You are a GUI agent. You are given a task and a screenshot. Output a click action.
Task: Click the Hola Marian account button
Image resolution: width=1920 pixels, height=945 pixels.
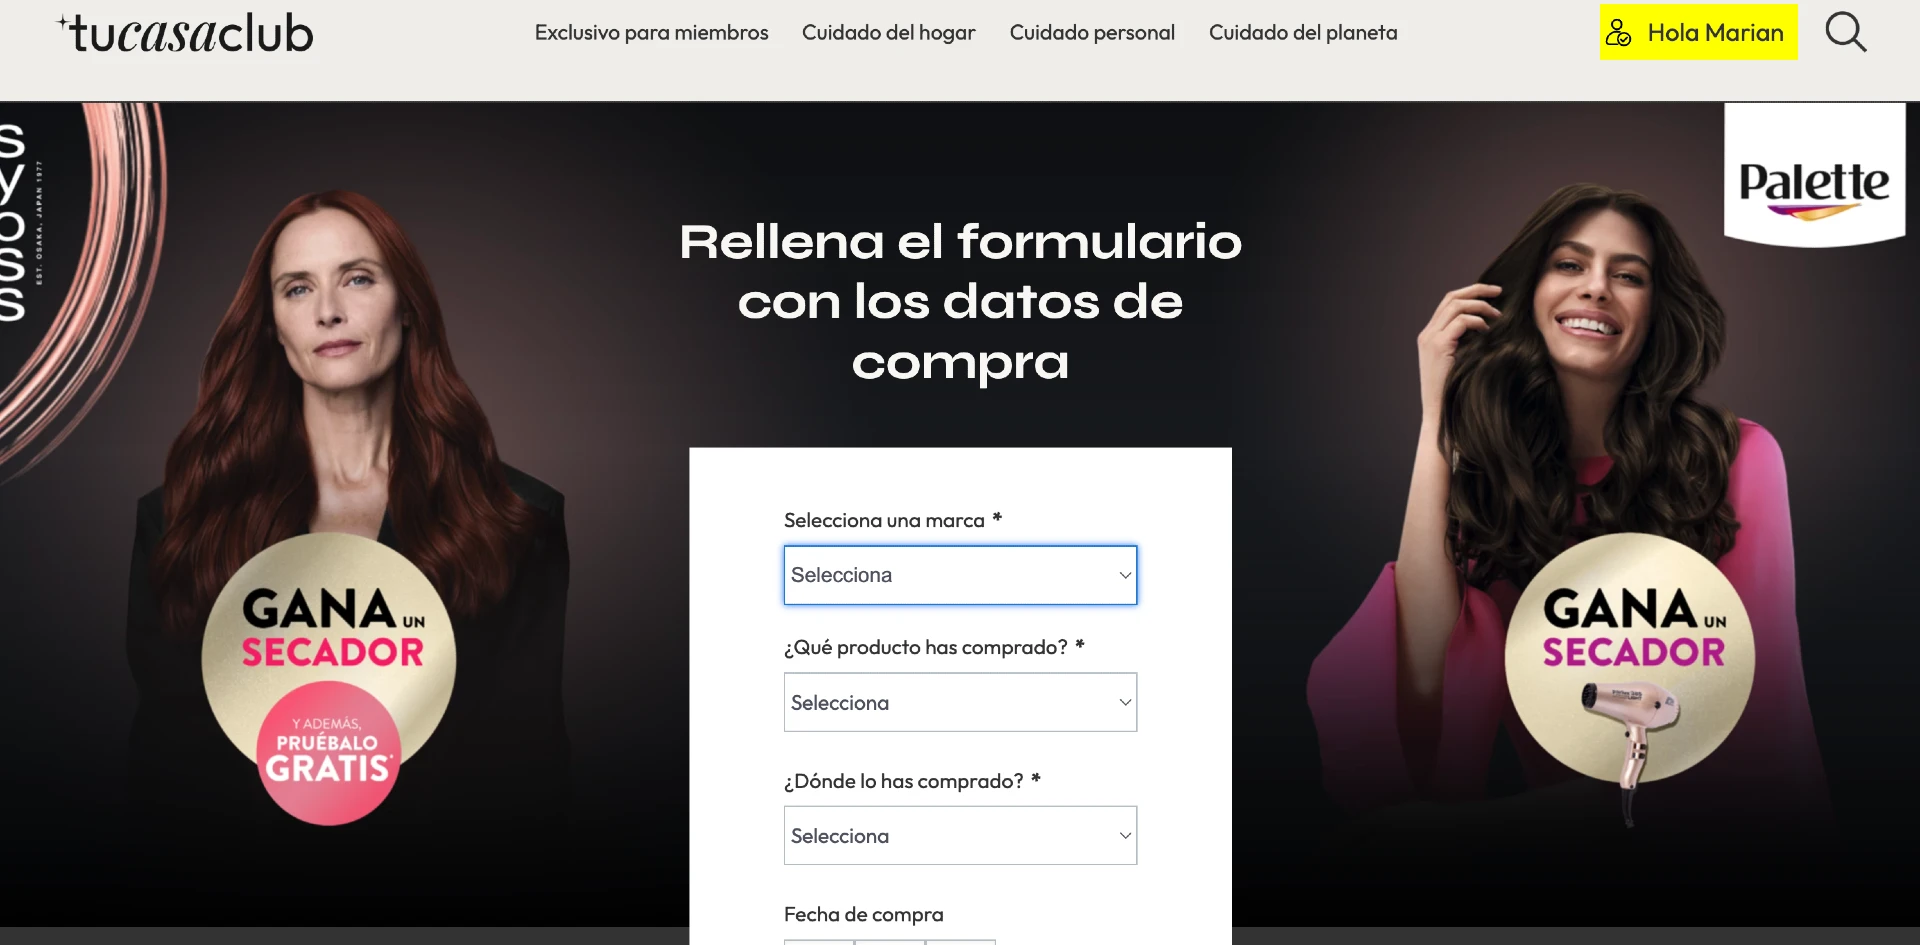(1698, 32)
